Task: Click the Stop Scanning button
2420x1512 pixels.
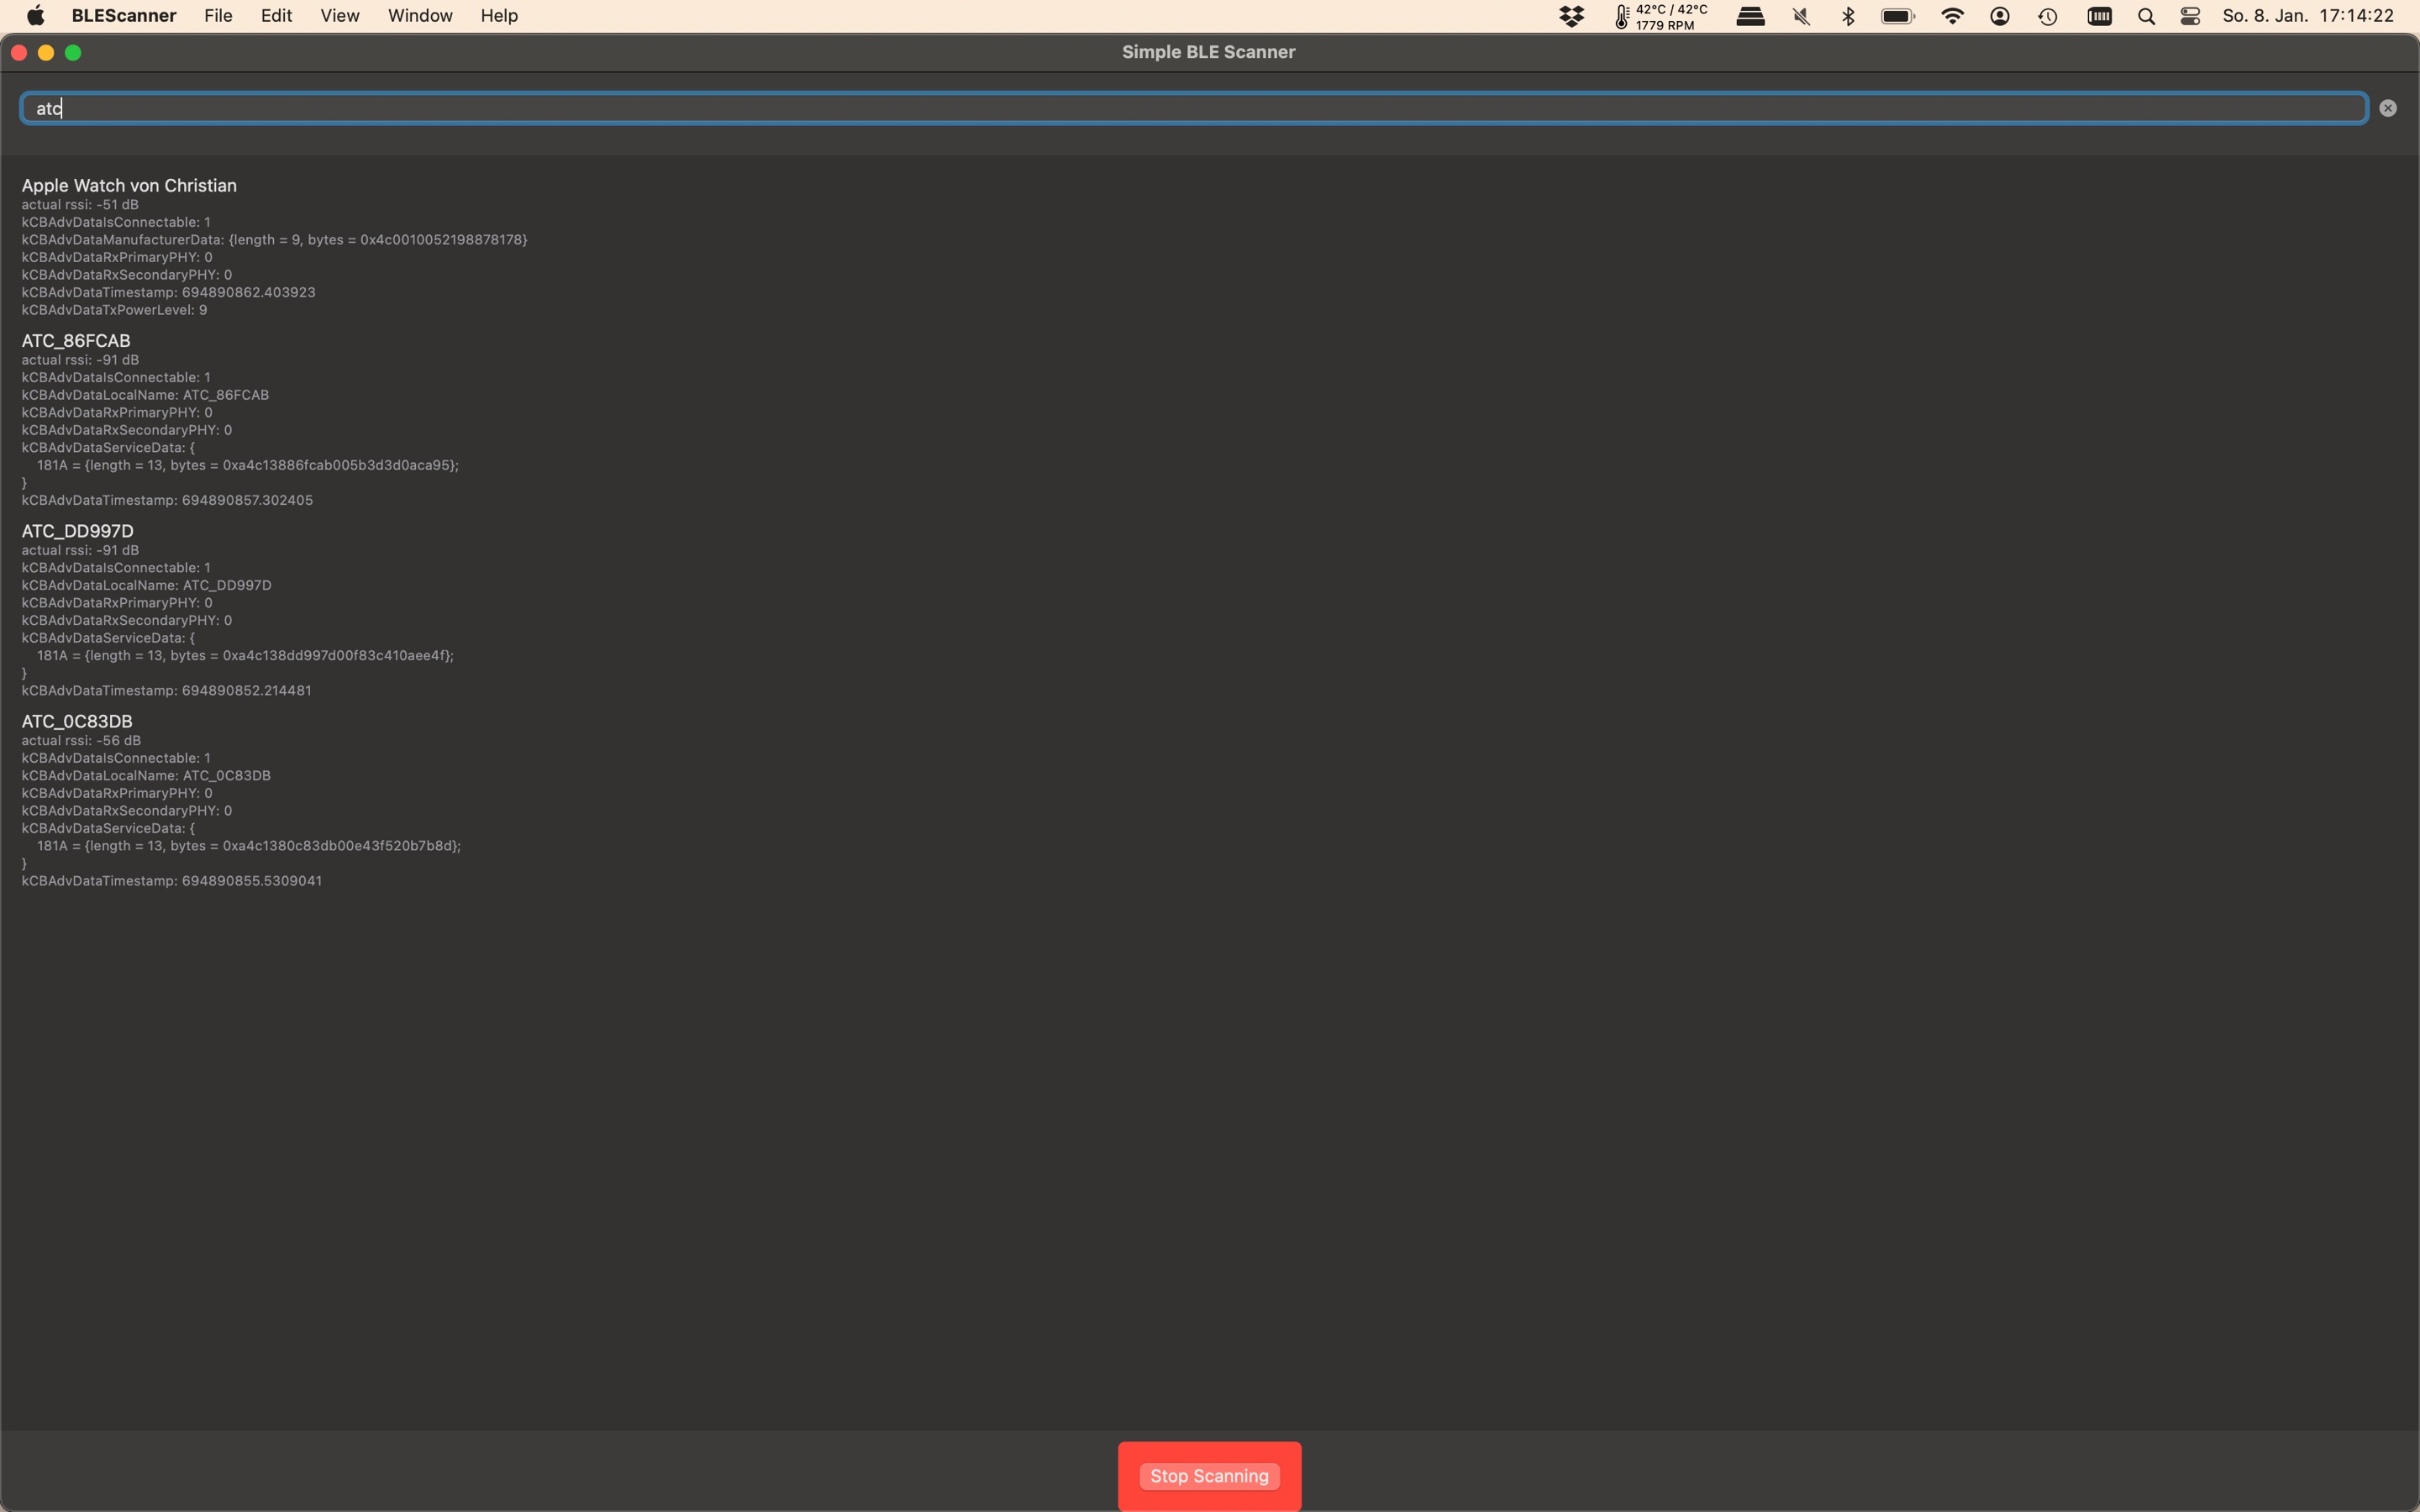Action: pyautogui.click(x=1209, y=1476)
